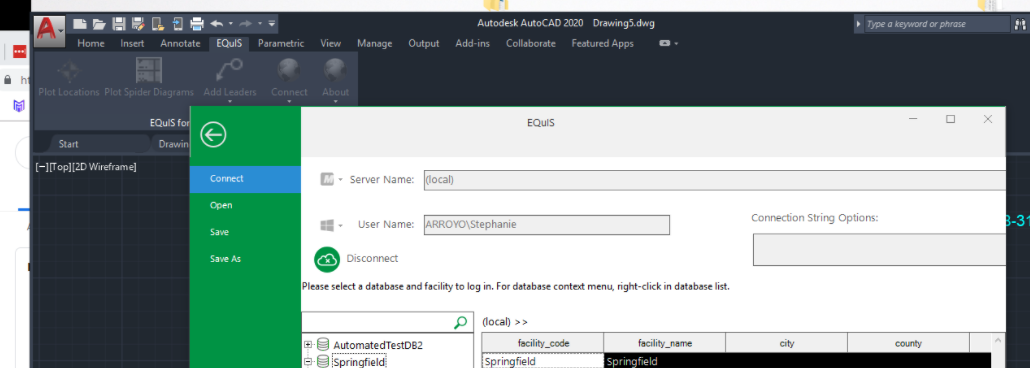
Task: Switch to the Insert ribbon tab
Action: (133, 43)
